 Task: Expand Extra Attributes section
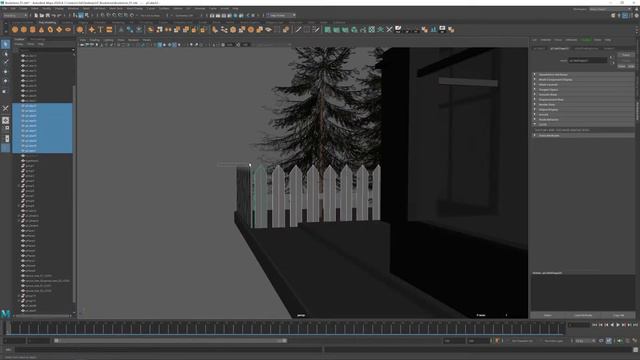tap(584, 135)
